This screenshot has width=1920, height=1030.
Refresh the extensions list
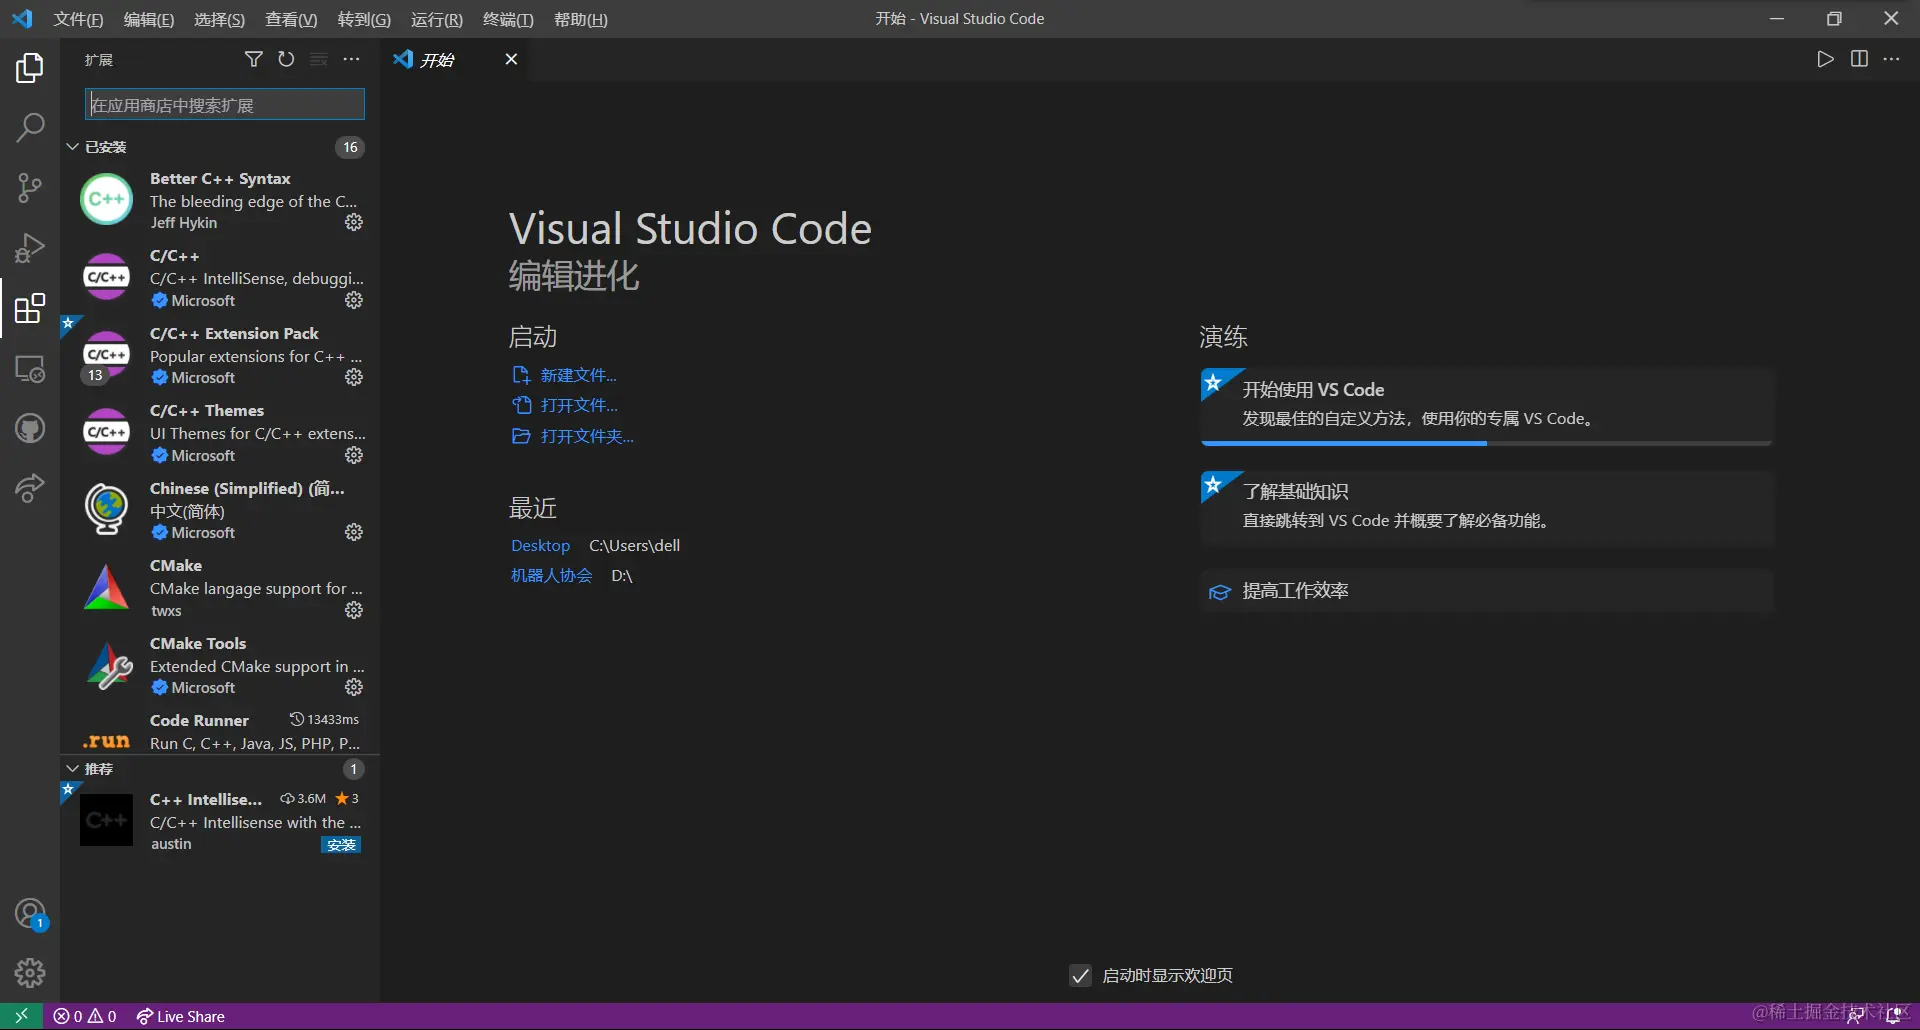pos(286,59)
